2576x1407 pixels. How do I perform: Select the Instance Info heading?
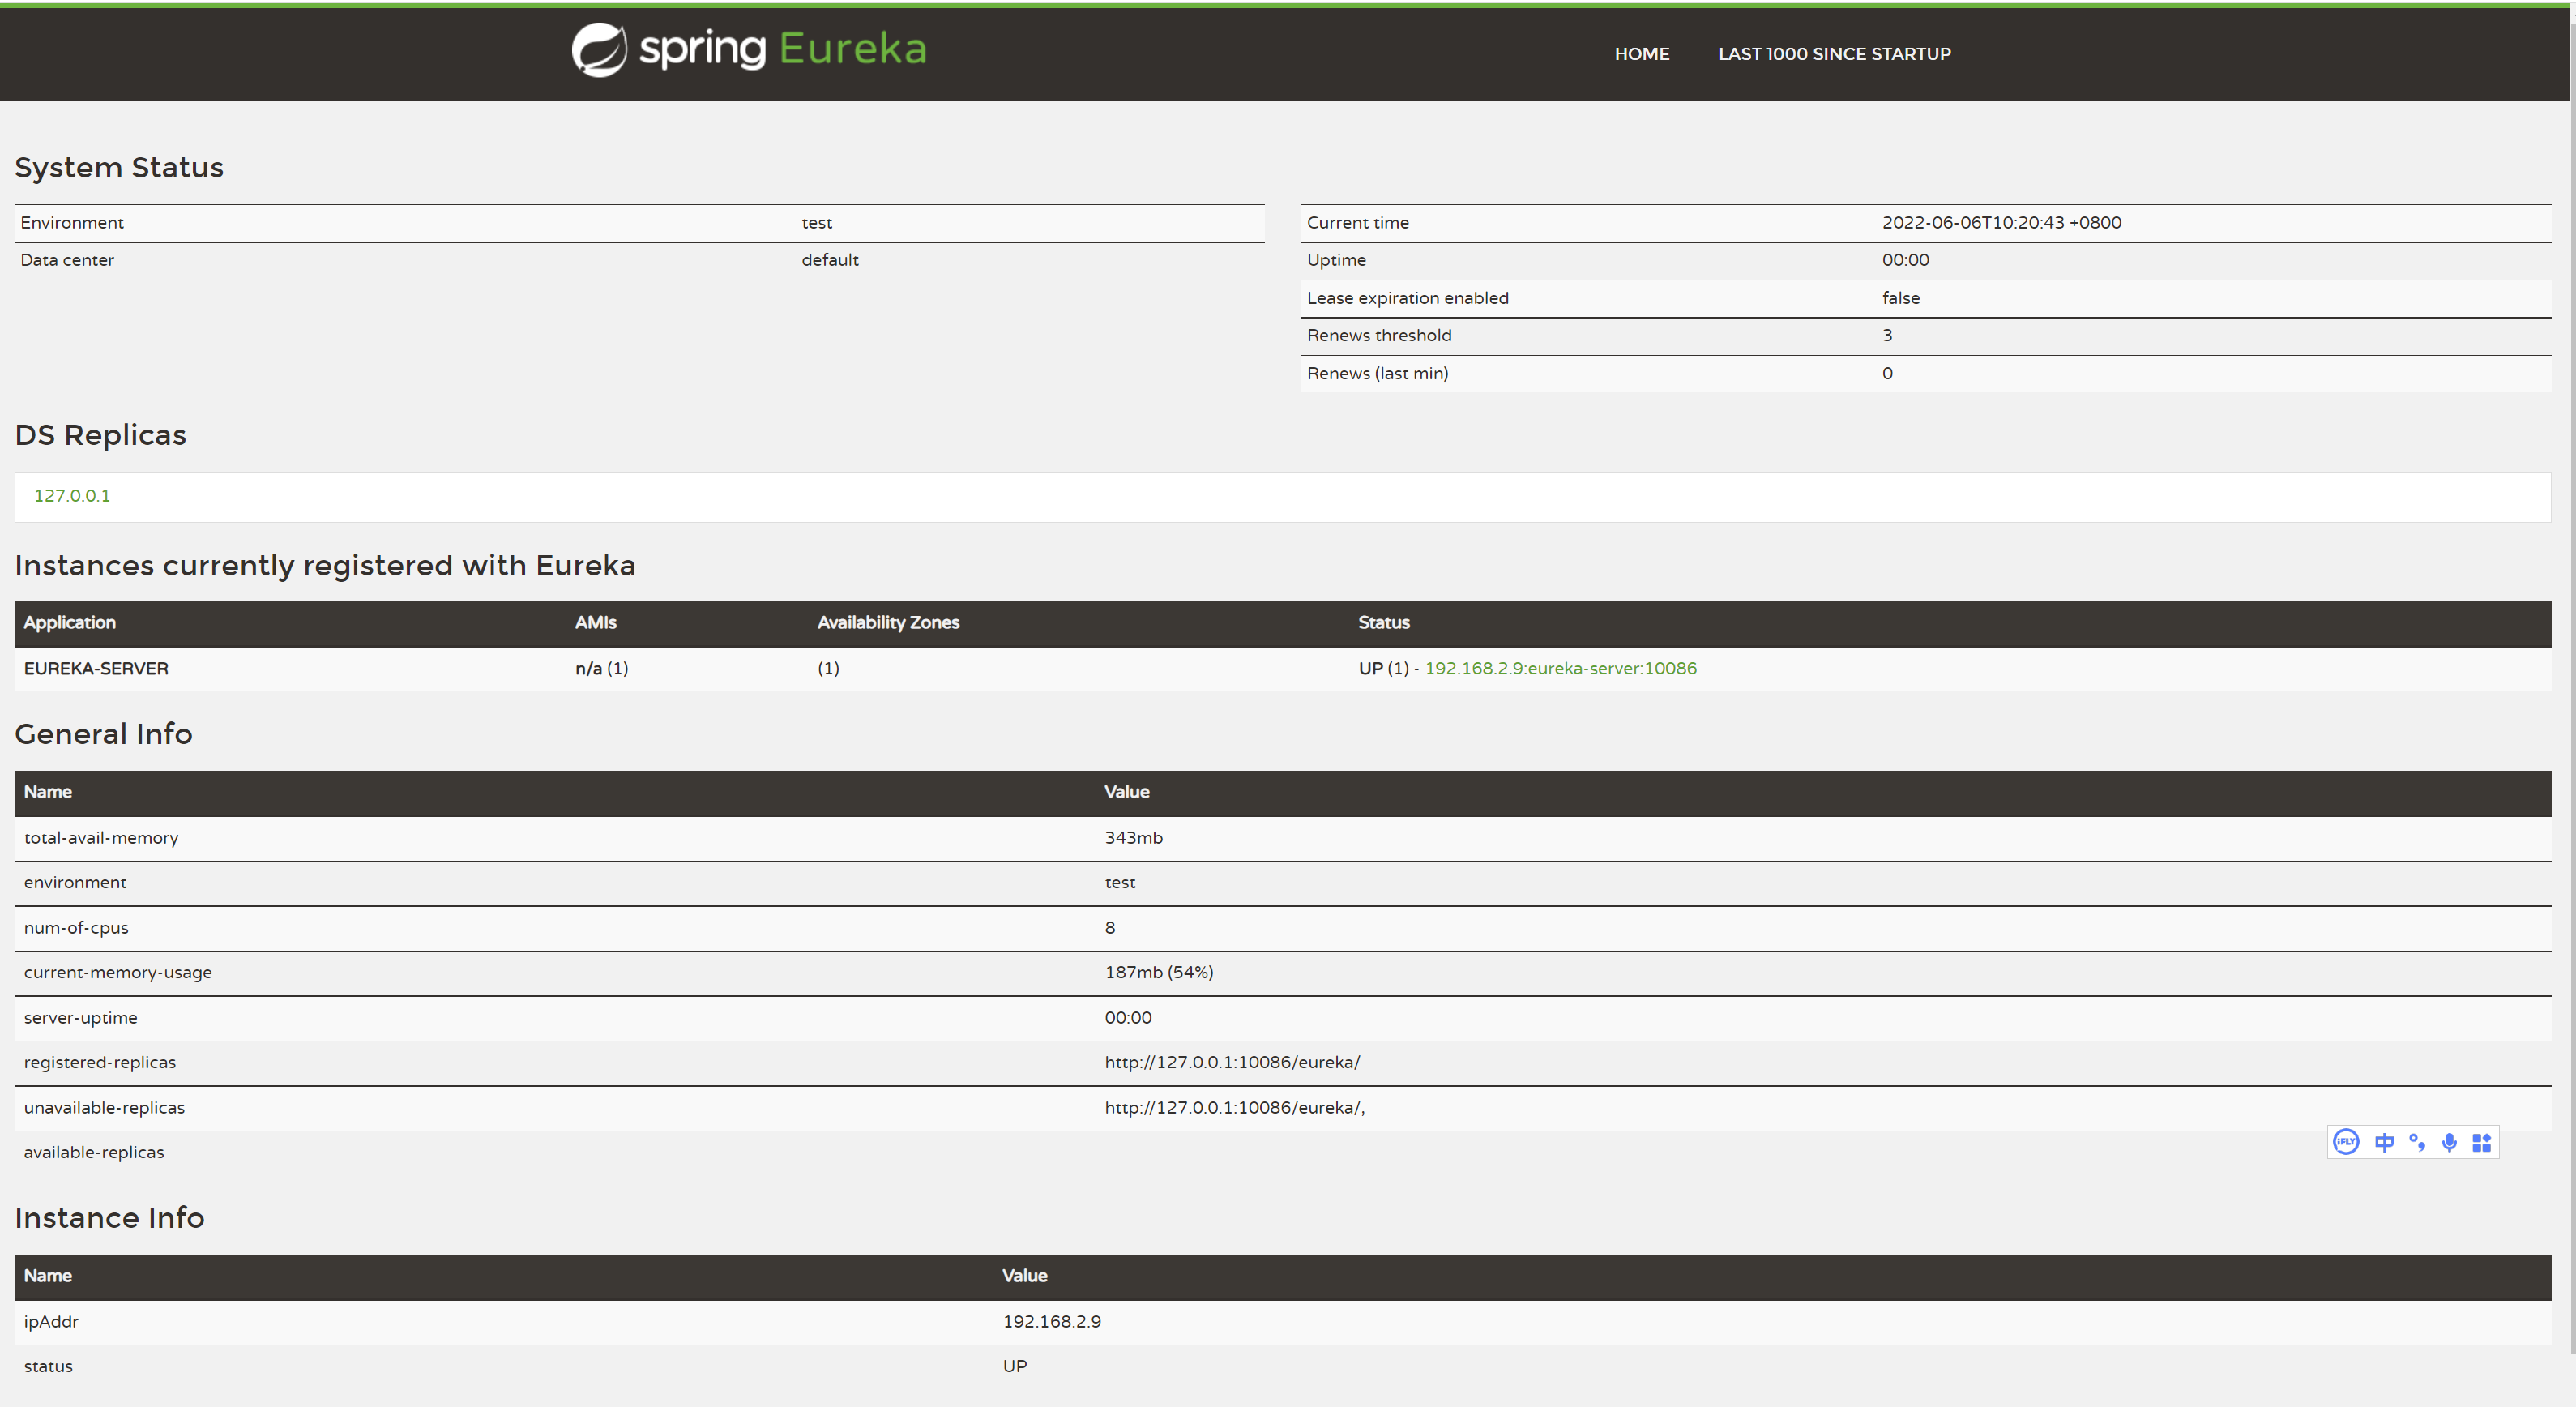tap(109, 1218)
